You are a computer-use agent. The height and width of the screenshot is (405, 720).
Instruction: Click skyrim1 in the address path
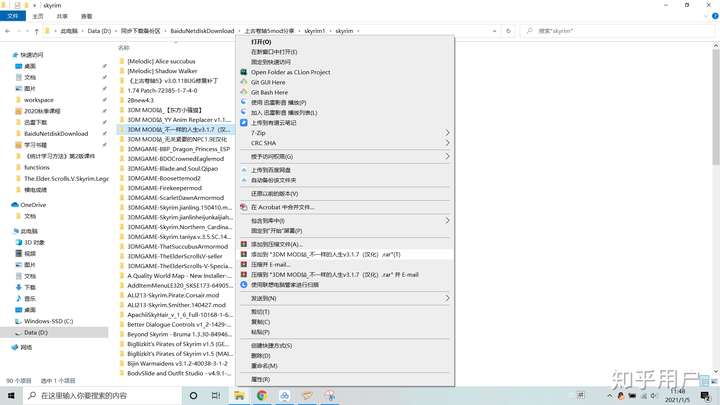click(315, 31)
